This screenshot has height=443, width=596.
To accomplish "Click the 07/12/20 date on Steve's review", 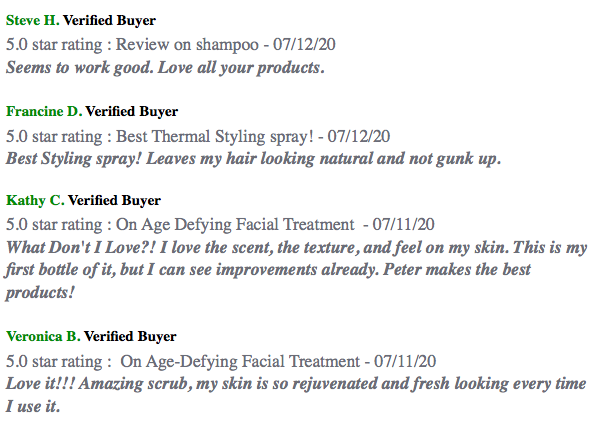I will pyautogui.click(x=304, y=44).
